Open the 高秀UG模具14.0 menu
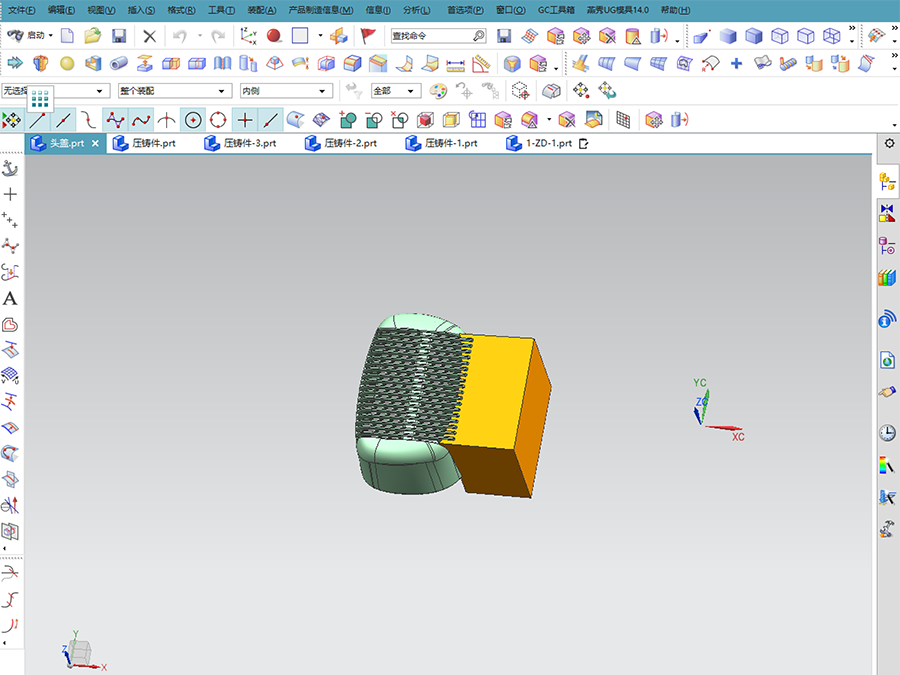The image size is (900, 675). point(618,10)
